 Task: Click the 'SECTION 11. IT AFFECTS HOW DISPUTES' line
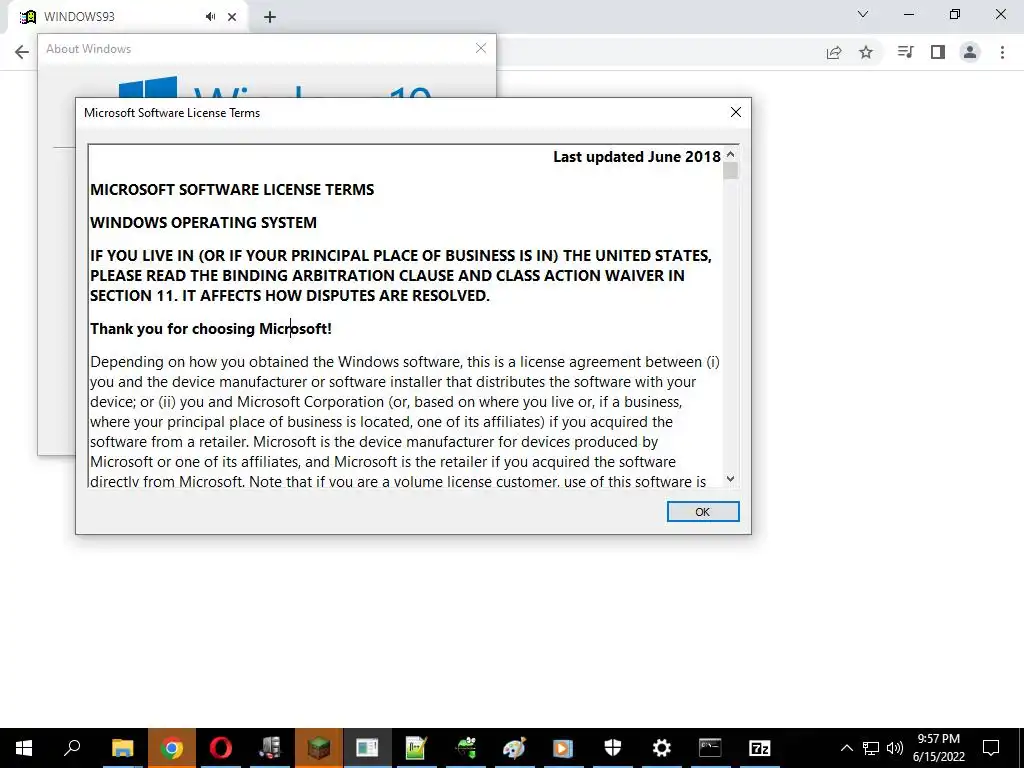click(x=290, y=296)
